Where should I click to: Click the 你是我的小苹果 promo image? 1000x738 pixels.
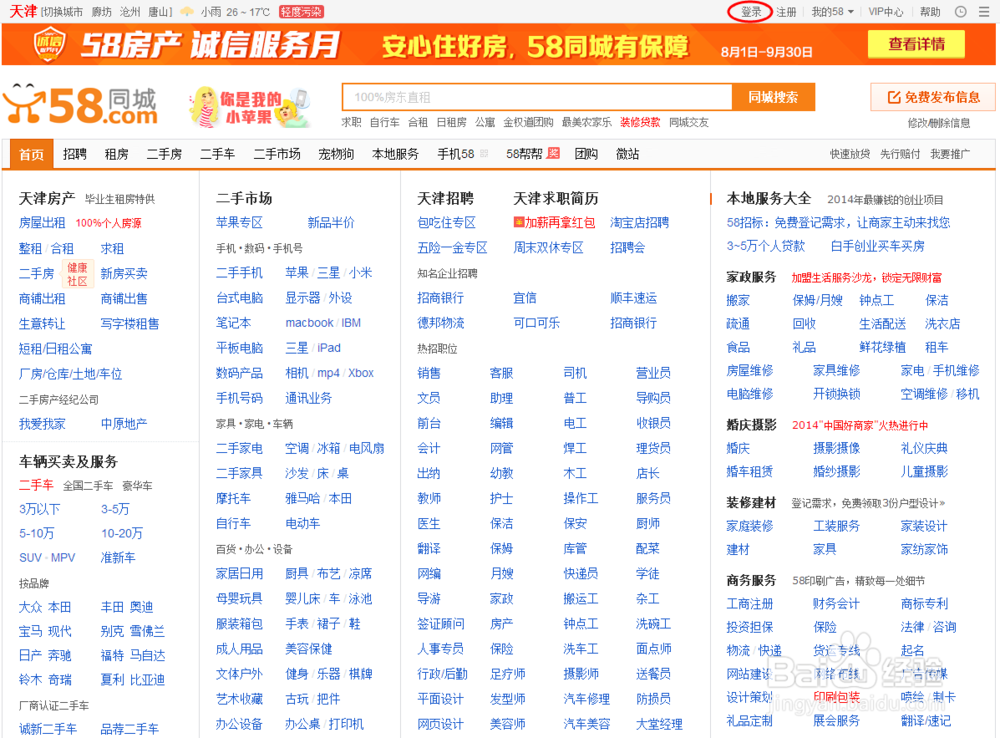[249, 107]
